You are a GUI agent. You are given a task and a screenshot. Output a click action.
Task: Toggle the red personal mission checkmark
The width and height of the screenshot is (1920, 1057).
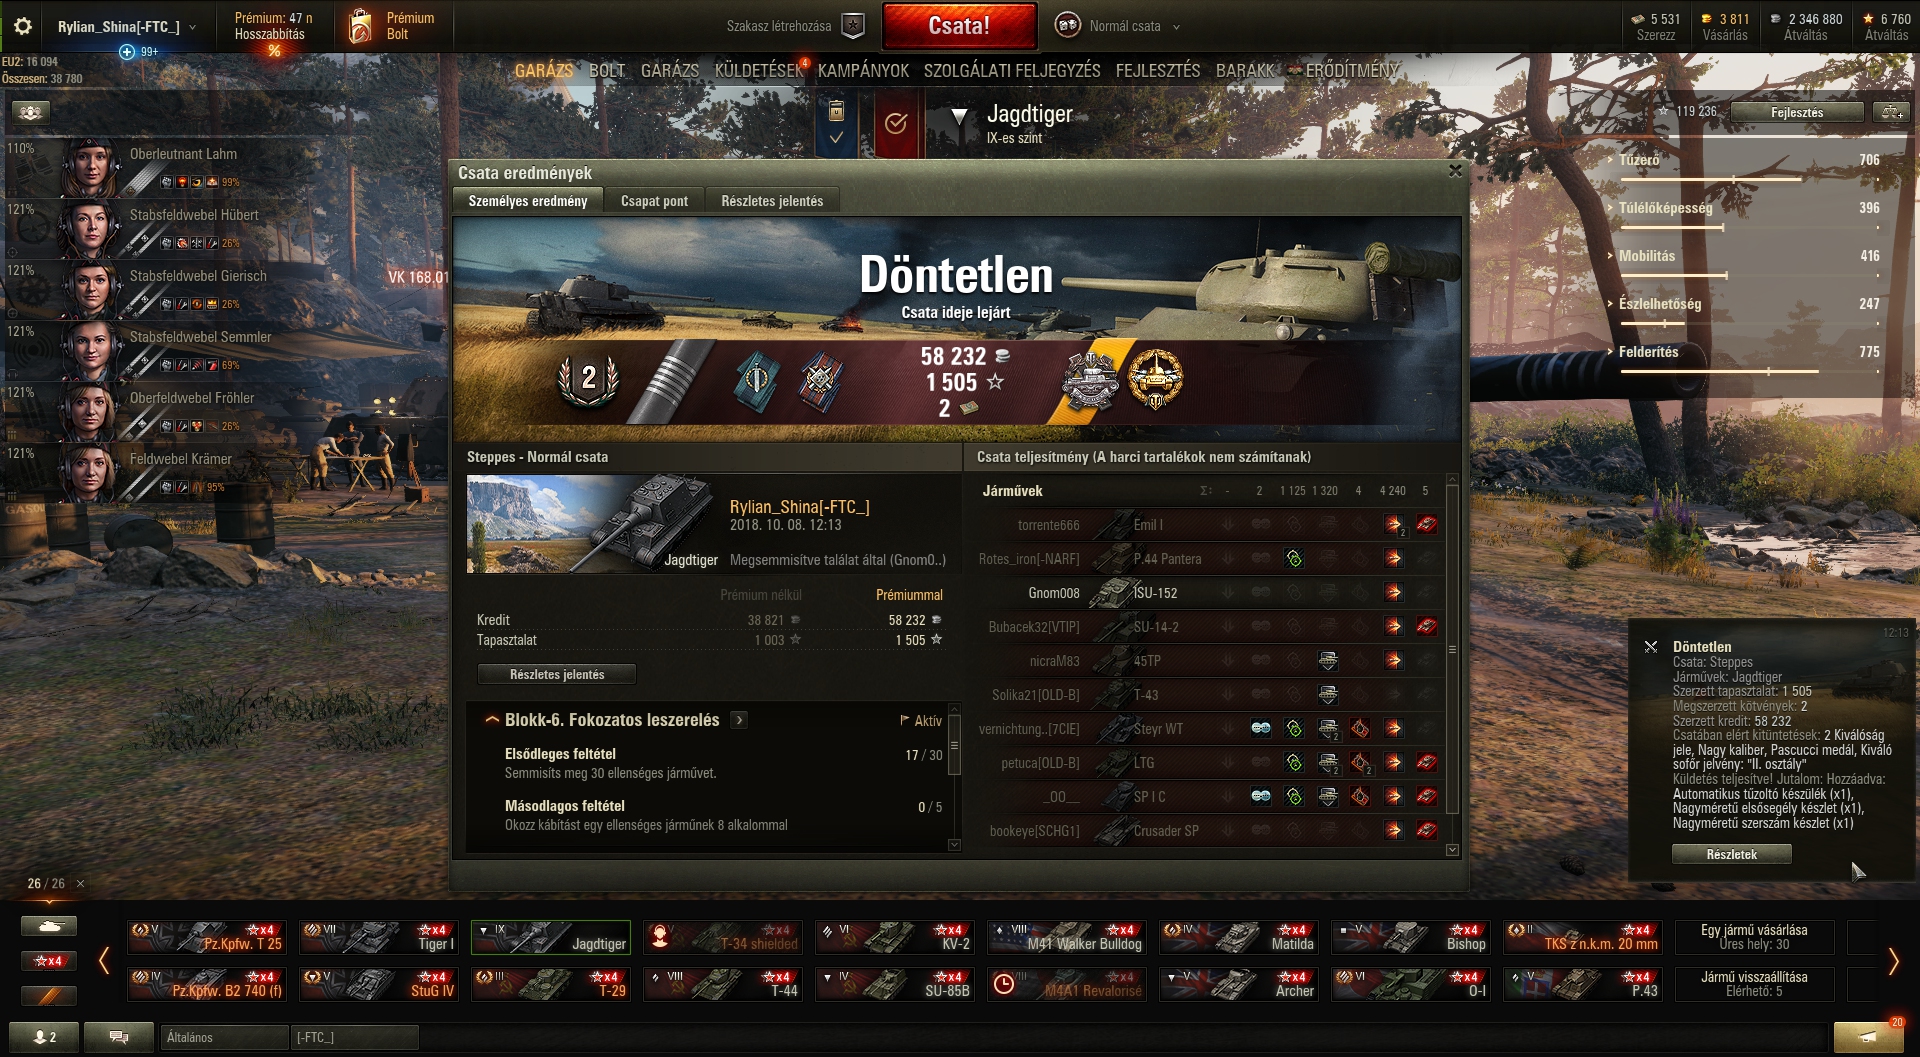[896, 123]
